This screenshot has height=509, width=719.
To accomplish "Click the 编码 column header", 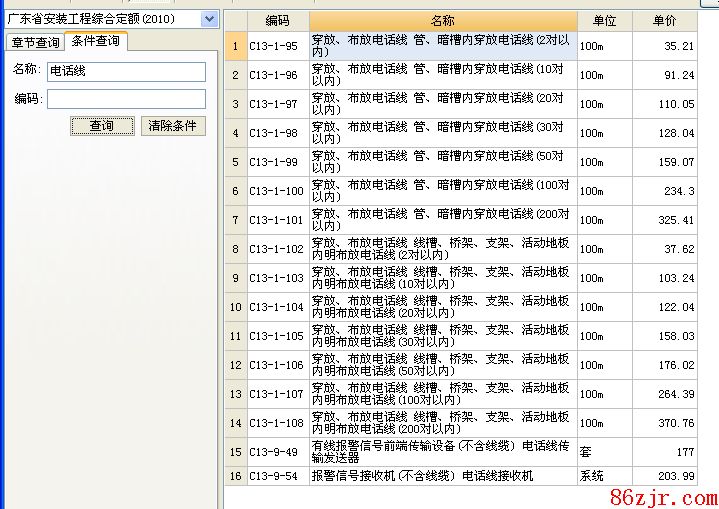I will 277,21.
